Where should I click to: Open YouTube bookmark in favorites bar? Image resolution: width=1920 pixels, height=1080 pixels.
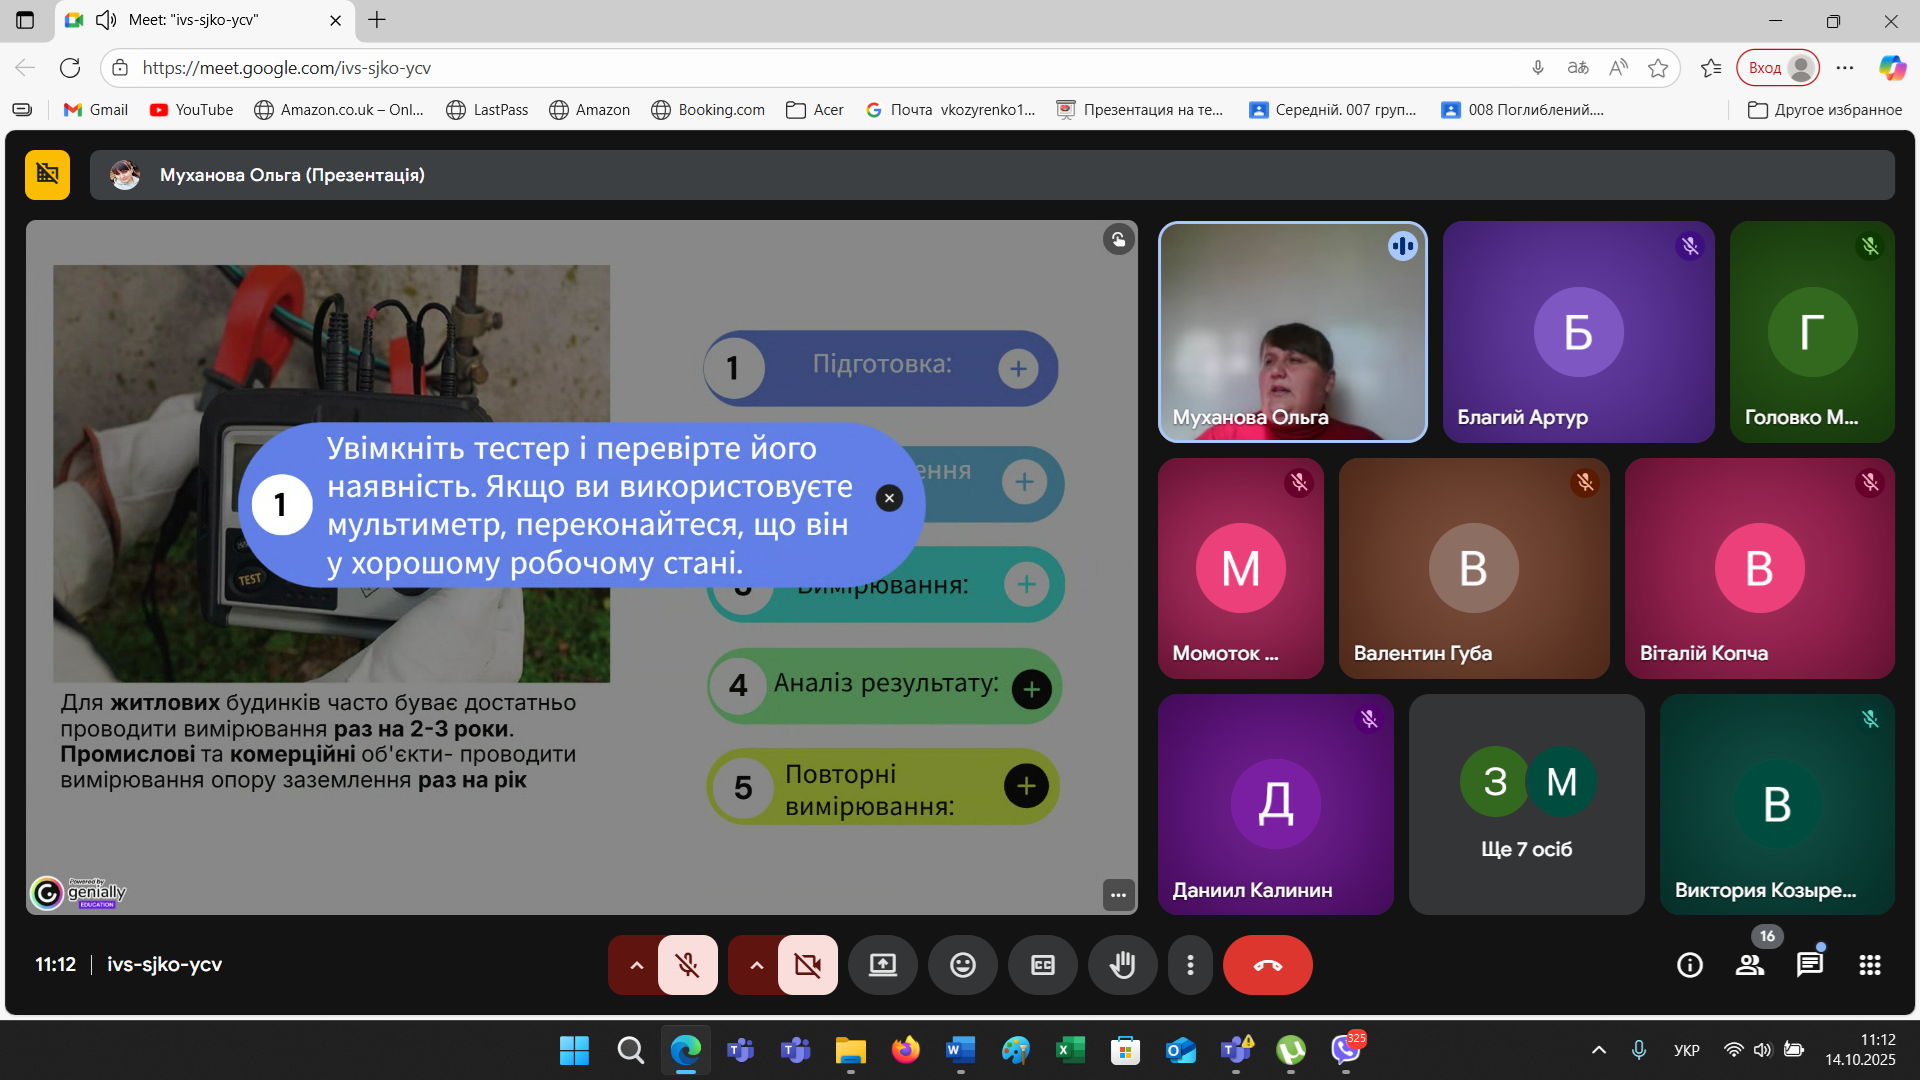pos(191,110)
